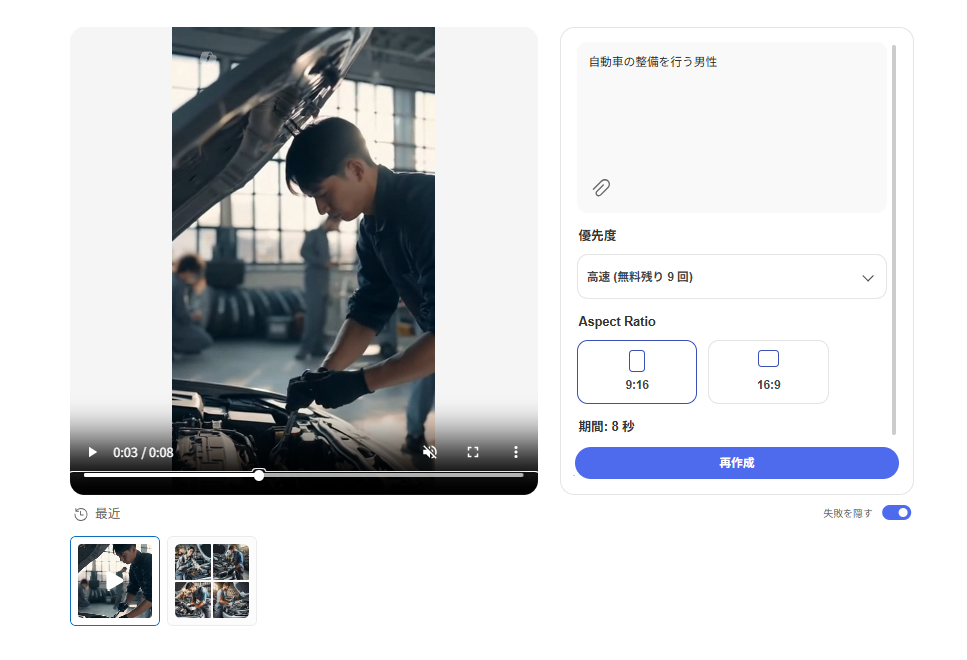Open the 優先度 priority dropdown
This screenshot has height=660, width=967.
731,276
